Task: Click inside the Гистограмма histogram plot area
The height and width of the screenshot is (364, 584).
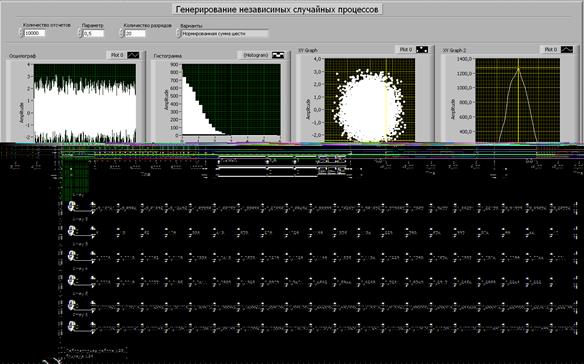Action: [x=231, y=100]
